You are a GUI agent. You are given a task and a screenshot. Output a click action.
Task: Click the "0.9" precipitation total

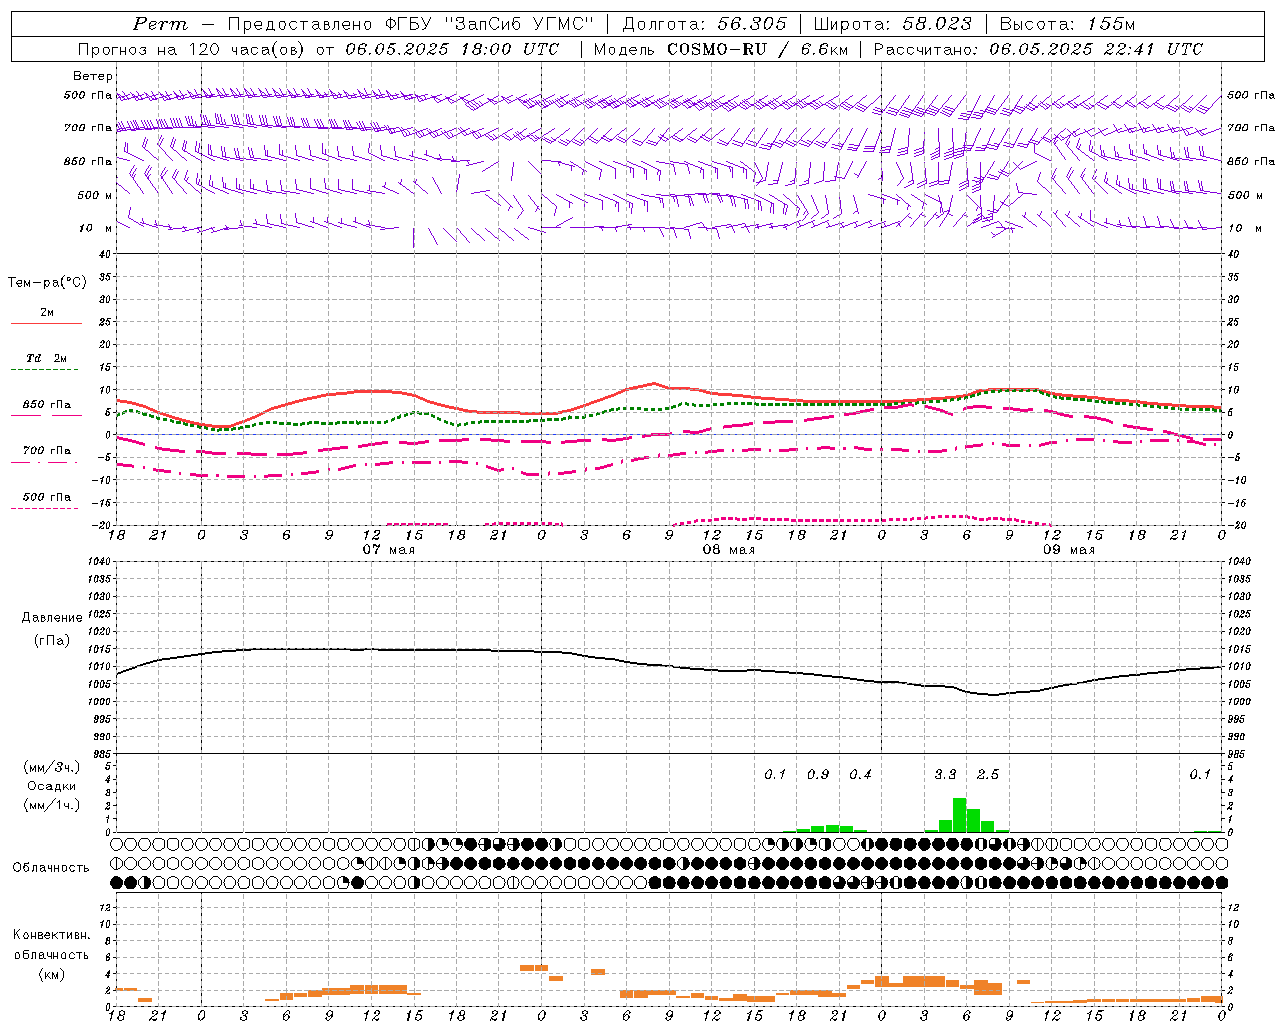pyautogui.click(x=818, y=774)
